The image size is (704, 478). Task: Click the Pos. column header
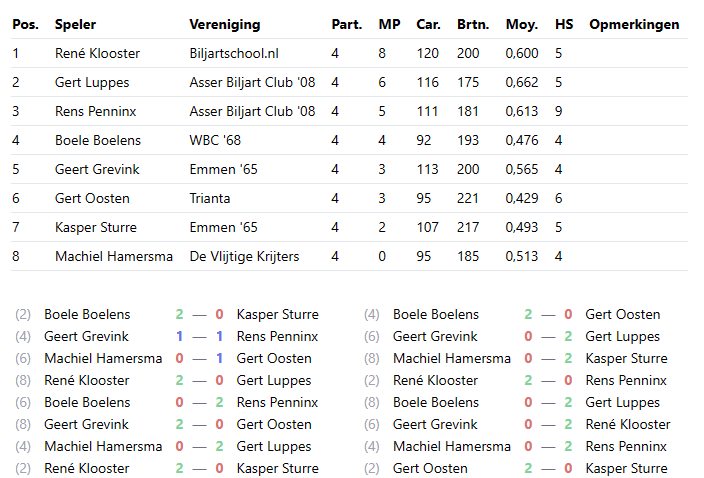point(25,24)
